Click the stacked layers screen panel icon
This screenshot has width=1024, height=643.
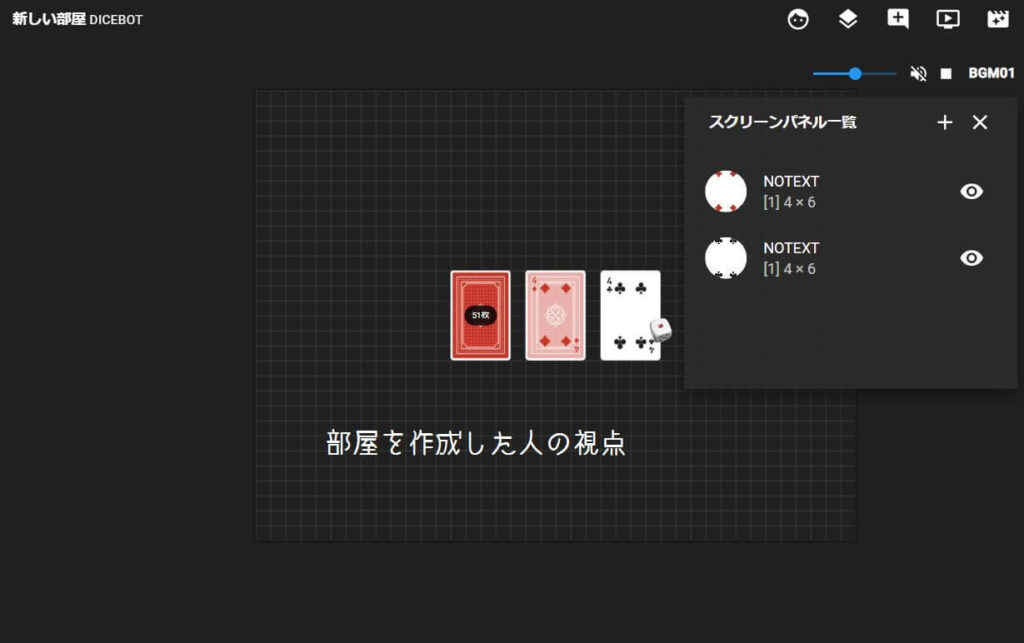click(848, 19)
